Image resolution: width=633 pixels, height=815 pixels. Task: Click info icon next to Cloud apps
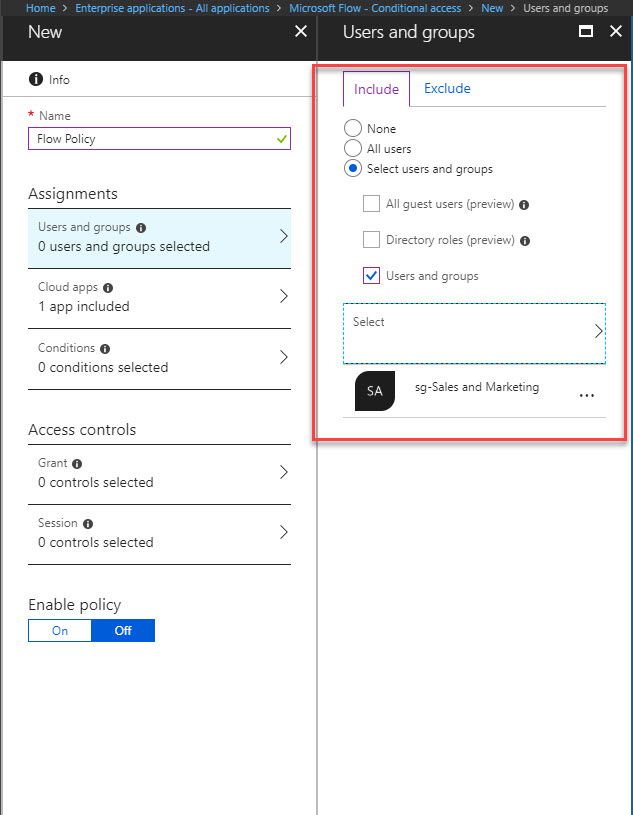[x=108, y=287]
